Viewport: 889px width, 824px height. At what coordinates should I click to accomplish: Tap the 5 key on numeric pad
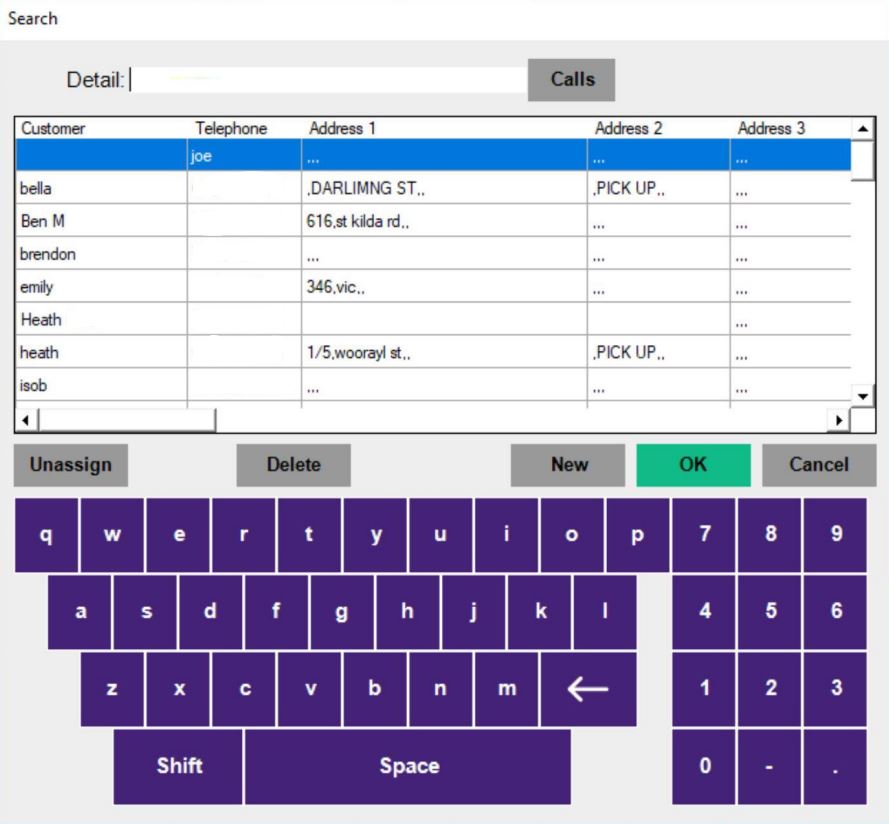pos(770,612)
